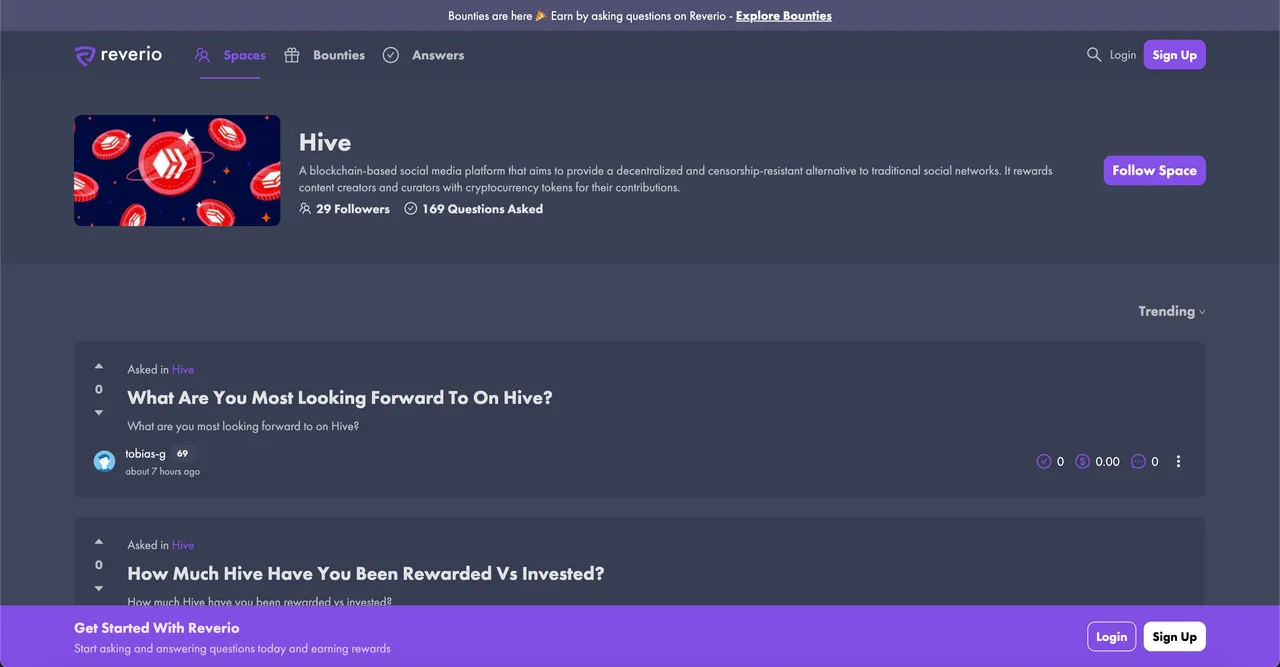1280x667 pixels.
Task: Click Hive link in first 'Asked in' line
Action: click(x=183, y=369)
